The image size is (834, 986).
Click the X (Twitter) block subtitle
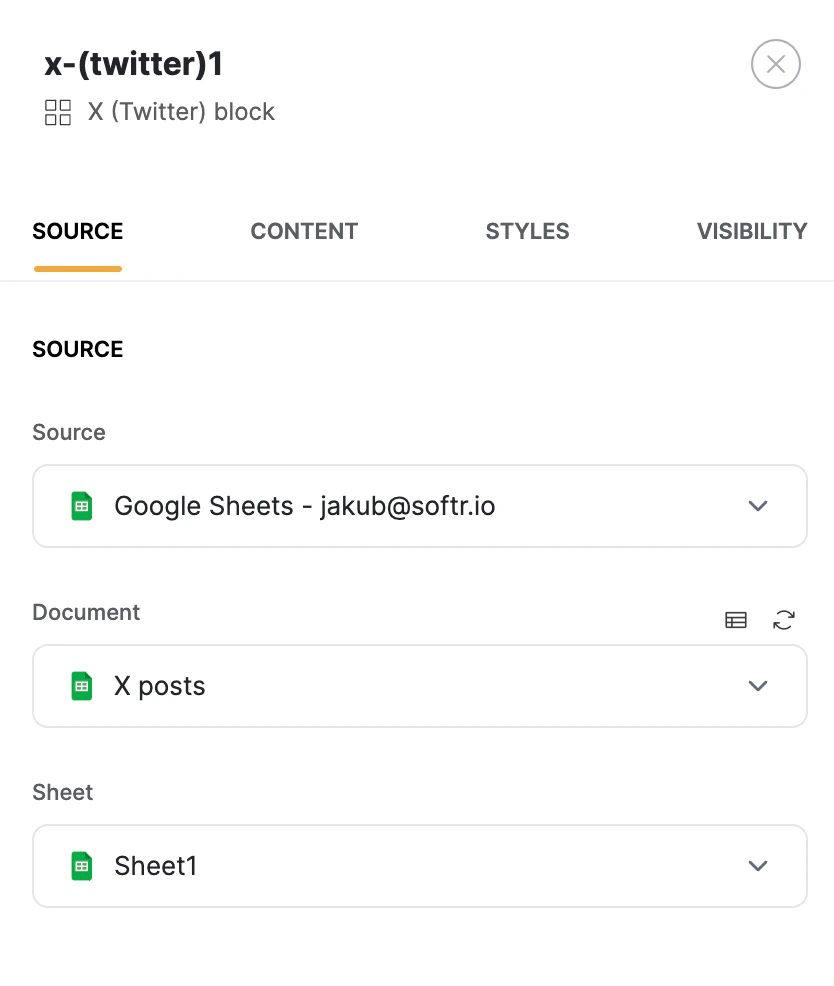181,113
